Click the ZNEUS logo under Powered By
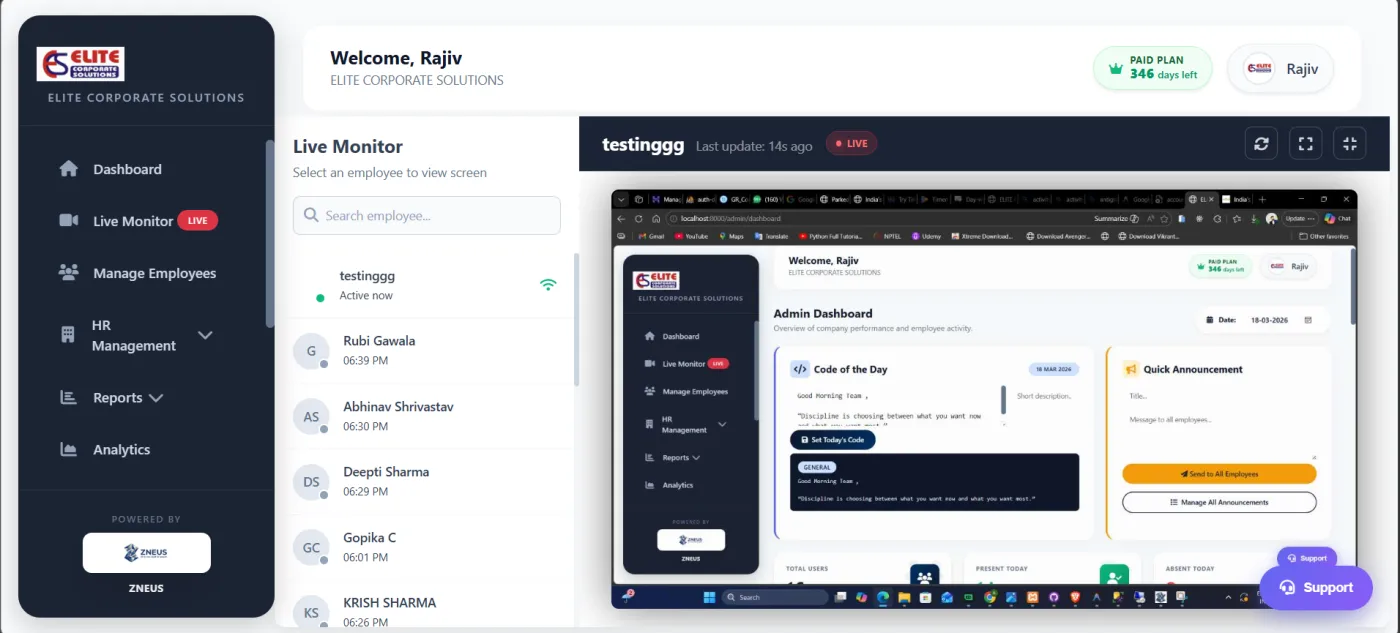 point(147,553)
